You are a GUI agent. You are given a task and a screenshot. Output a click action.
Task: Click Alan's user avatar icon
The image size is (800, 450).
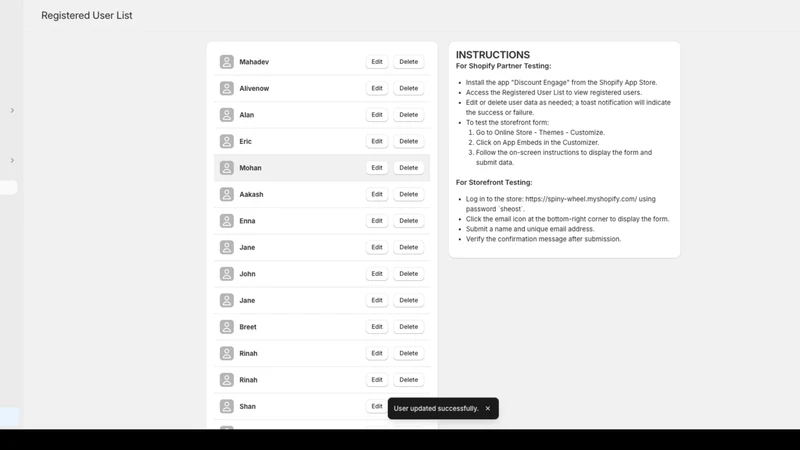coord(227,115)
